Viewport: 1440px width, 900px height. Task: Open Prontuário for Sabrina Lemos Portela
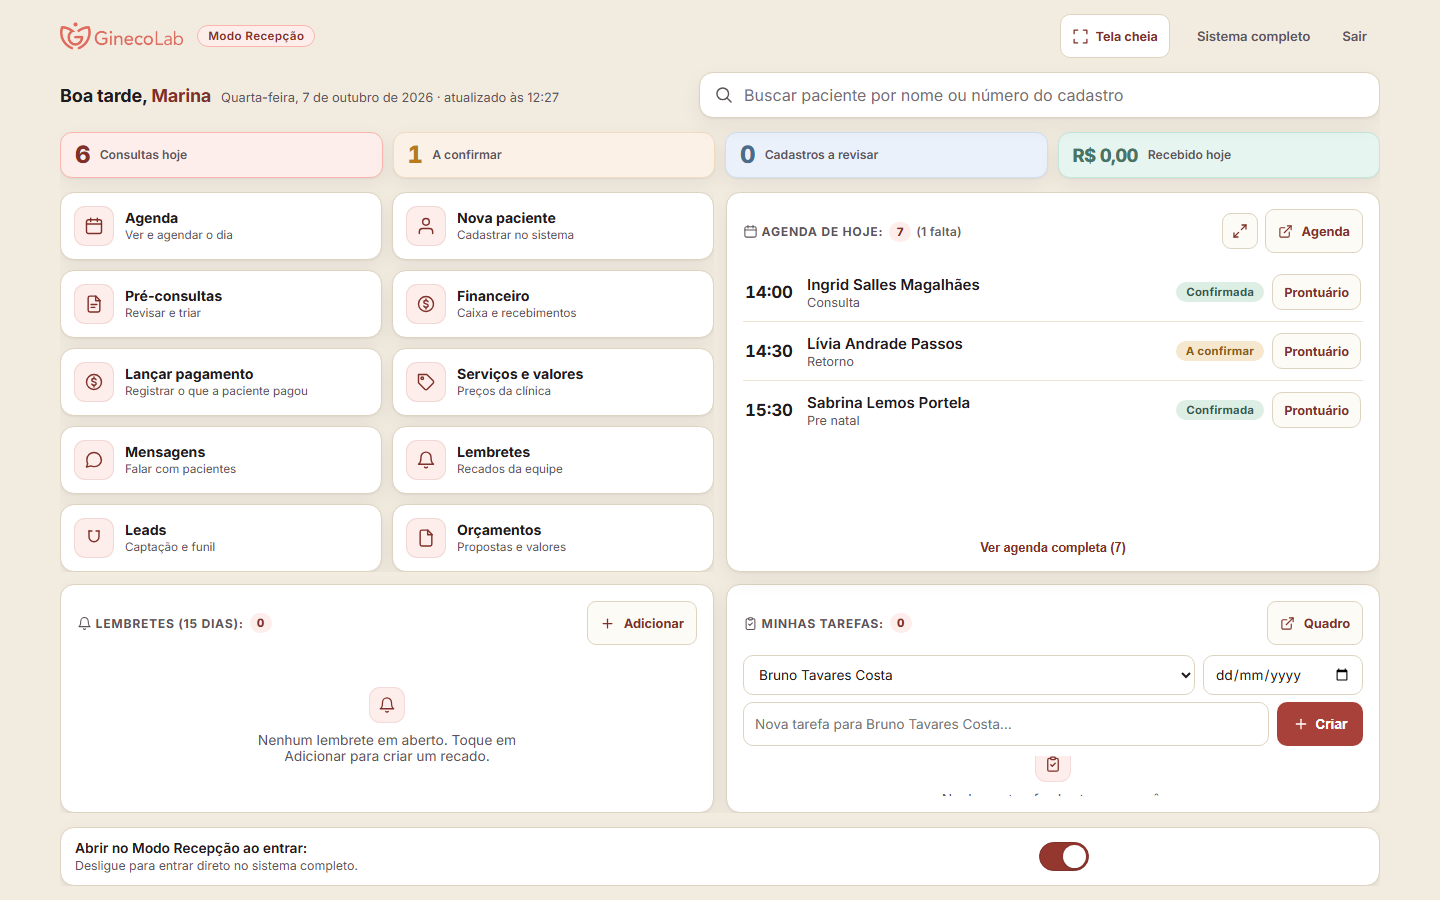click(1316, 410)
